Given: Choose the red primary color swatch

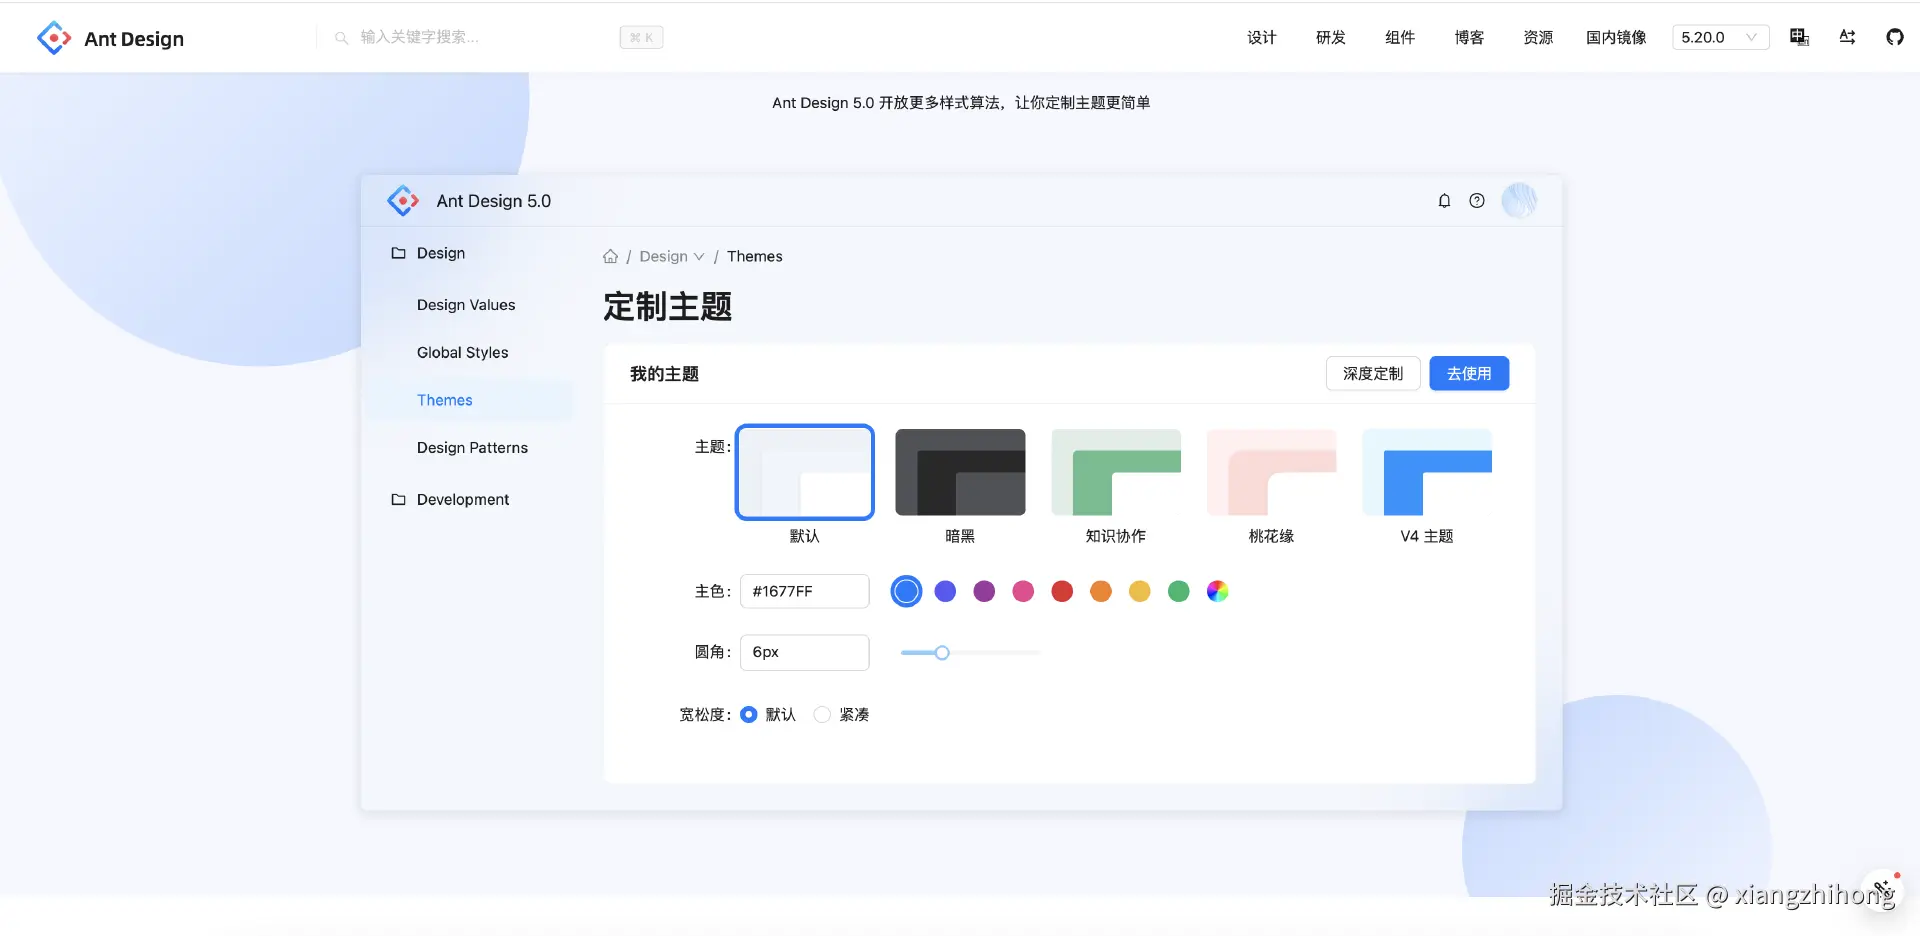Looking at the screenshot, I should (1062, 591).
